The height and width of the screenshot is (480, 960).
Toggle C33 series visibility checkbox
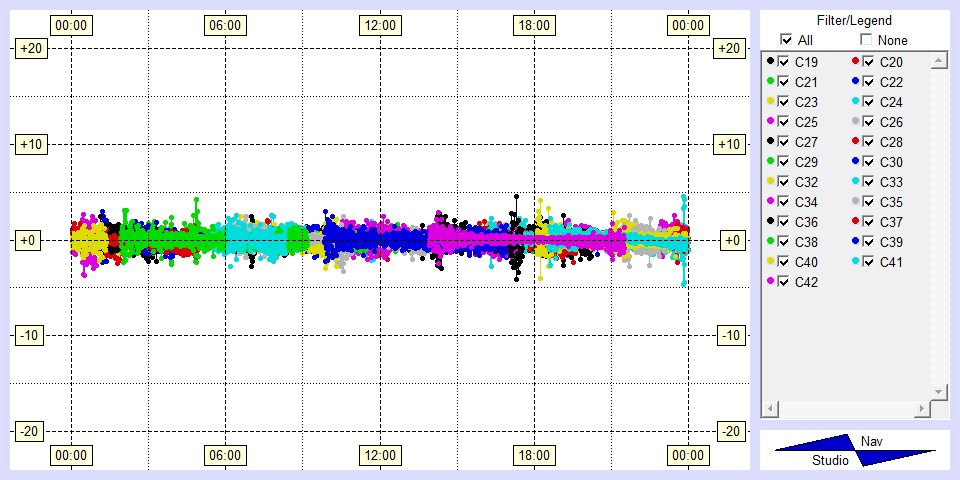[869, 182]
